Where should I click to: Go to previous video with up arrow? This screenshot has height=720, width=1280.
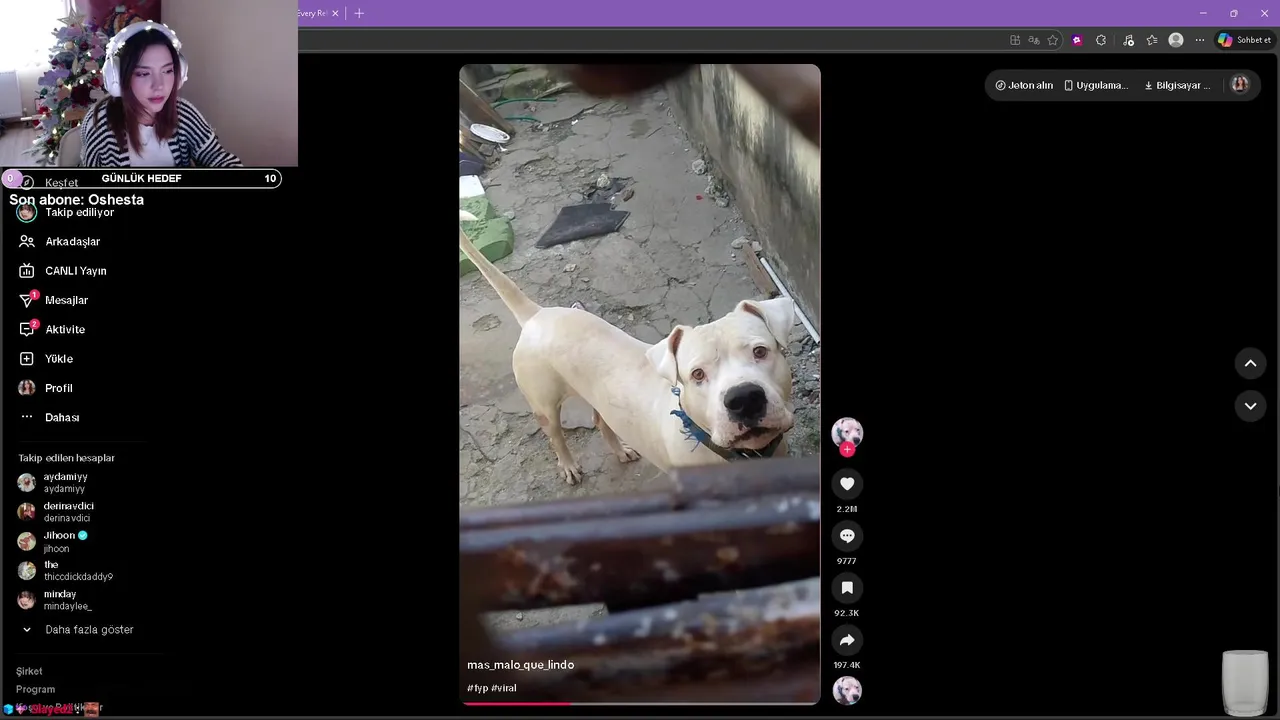point(1250,364)
